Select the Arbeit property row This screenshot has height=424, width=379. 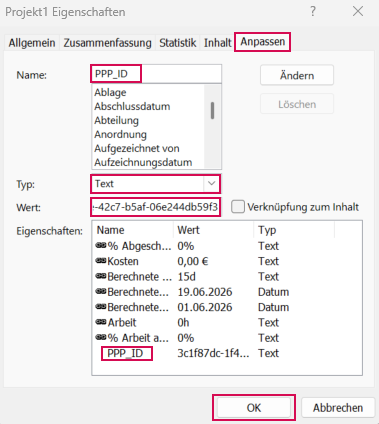[x=227, y=323]
